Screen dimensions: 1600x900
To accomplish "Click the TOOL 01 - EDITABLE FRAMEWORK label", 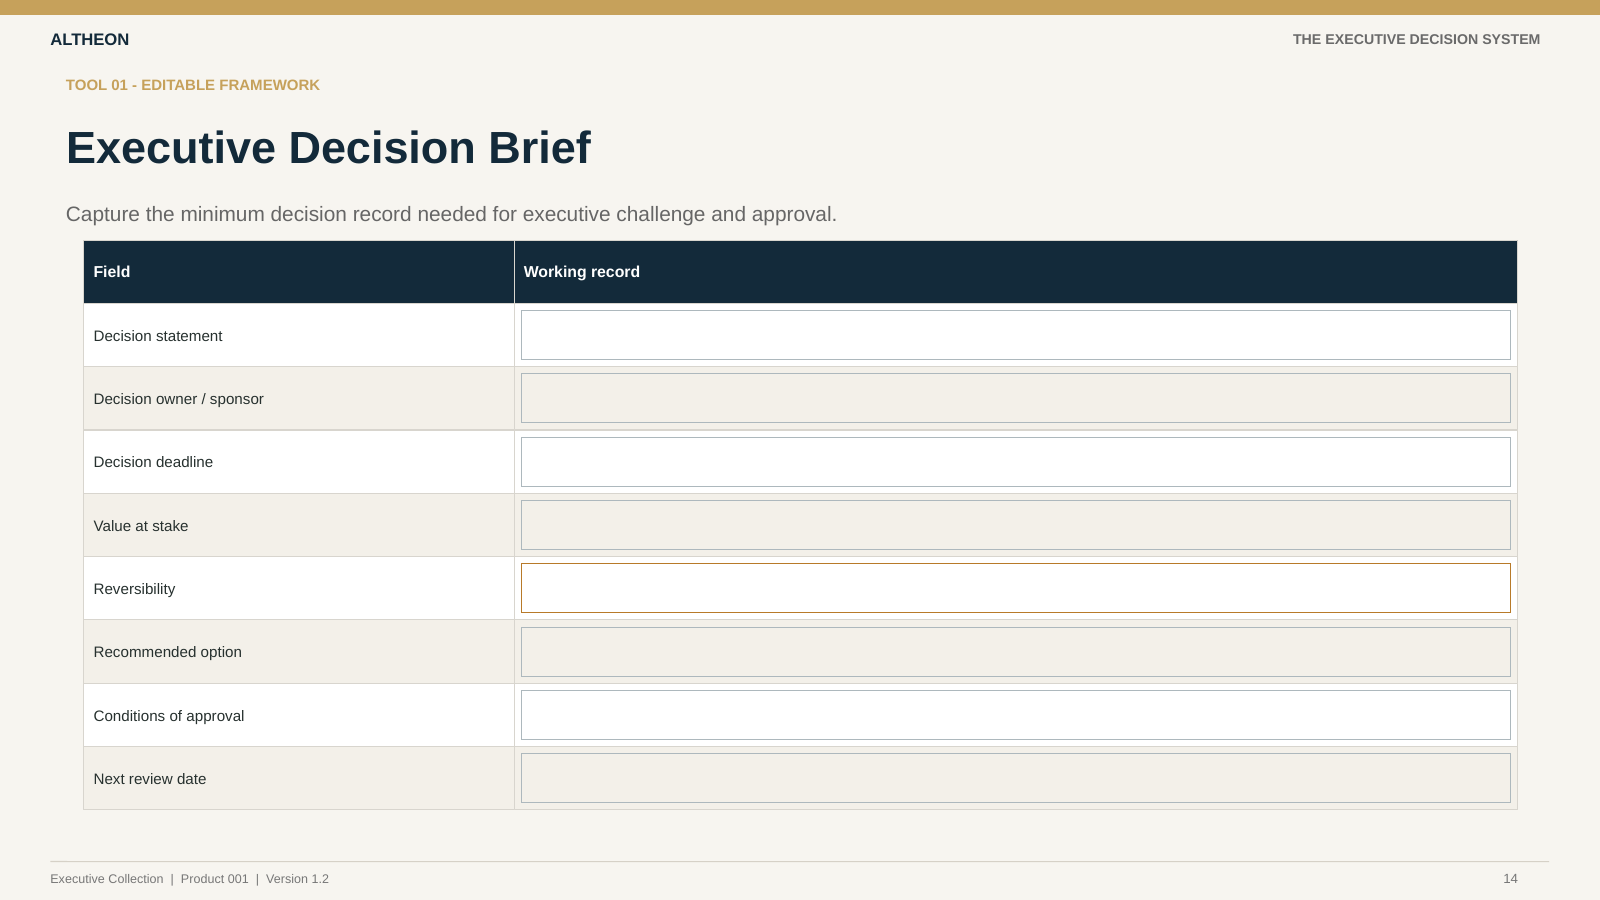I will pos(193,85).
